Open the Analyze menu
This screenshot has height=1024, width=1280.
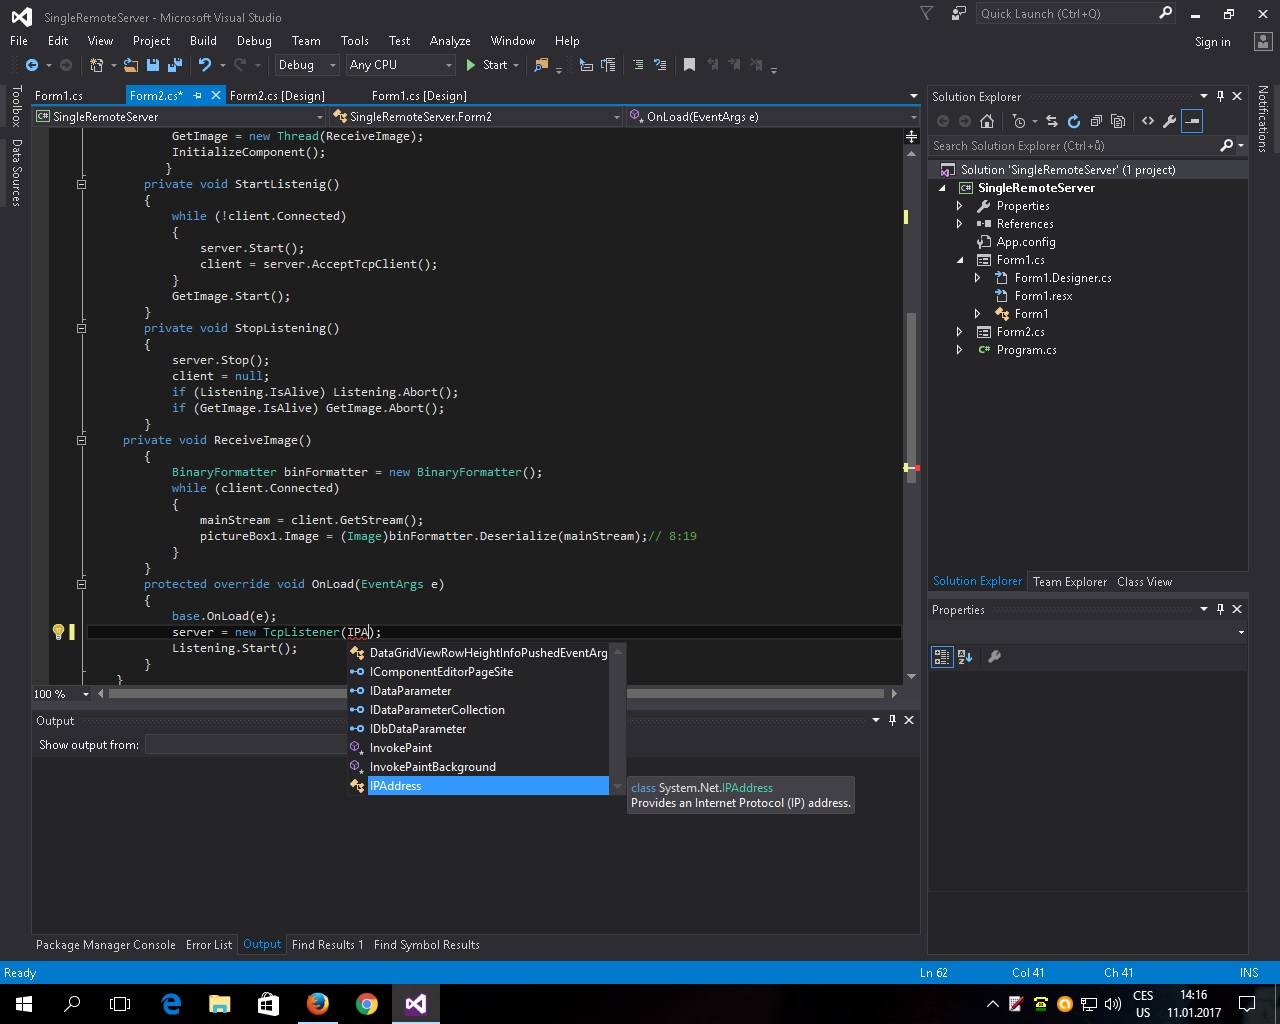click(449, 41)
